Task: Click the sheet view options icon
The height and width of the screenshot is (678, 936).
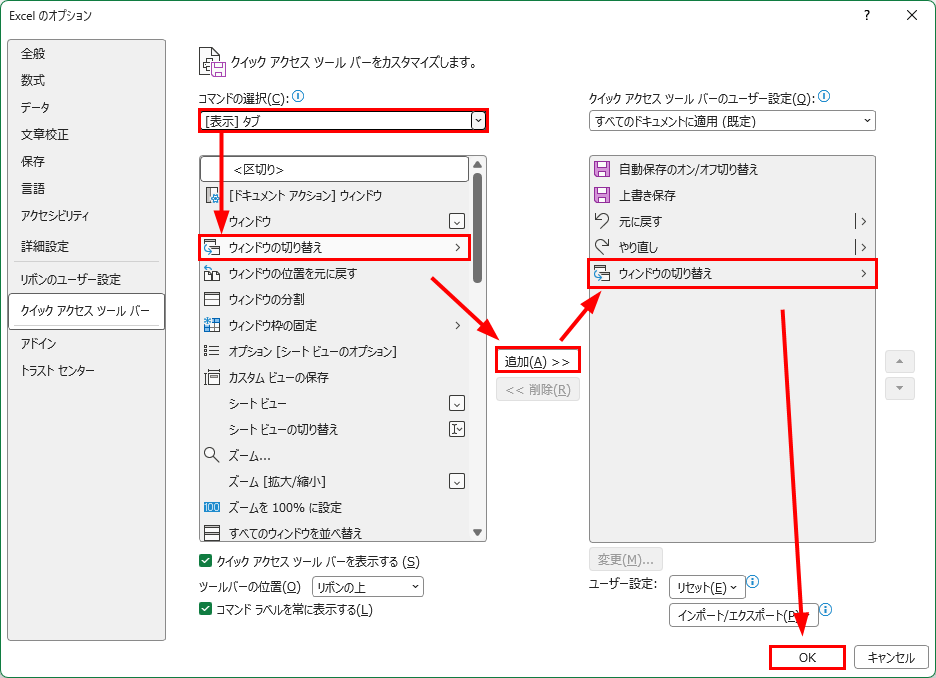Action: click(x=212, y=351)
